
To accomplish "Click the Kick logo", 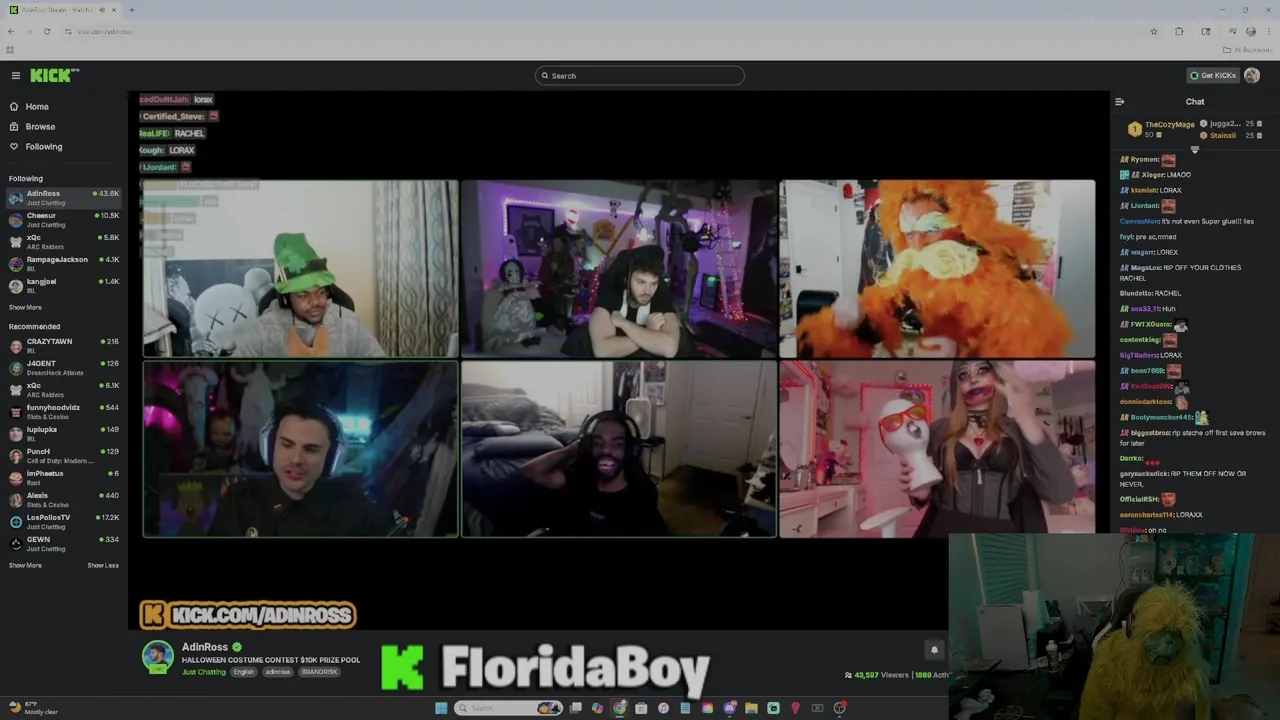I will pos(54,75).
